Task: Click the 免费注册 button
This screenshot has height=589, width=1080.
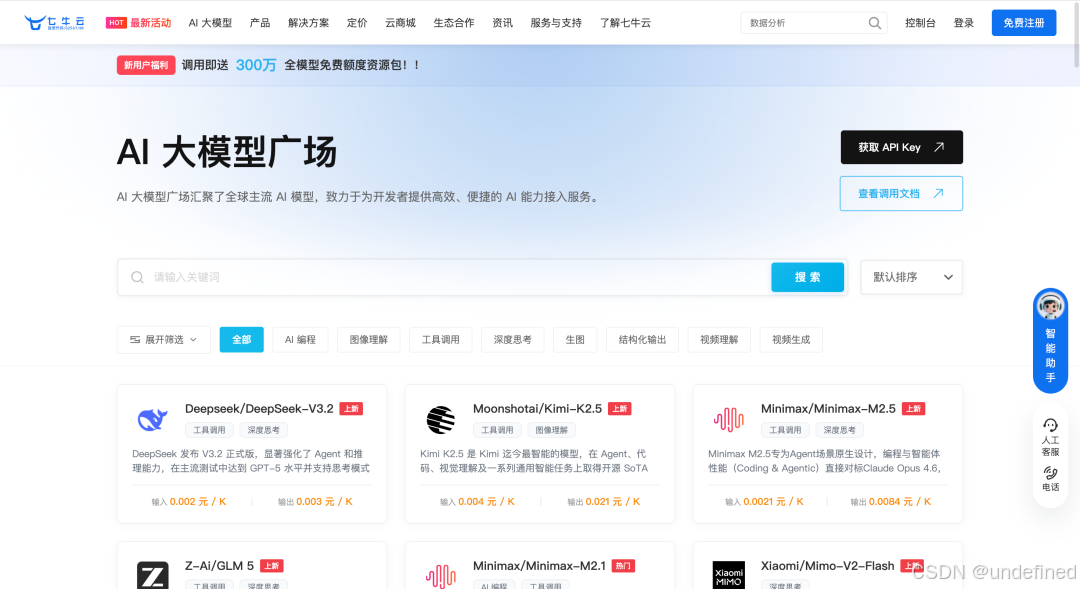Action: pyautogui.click(x=1024, y=23)
